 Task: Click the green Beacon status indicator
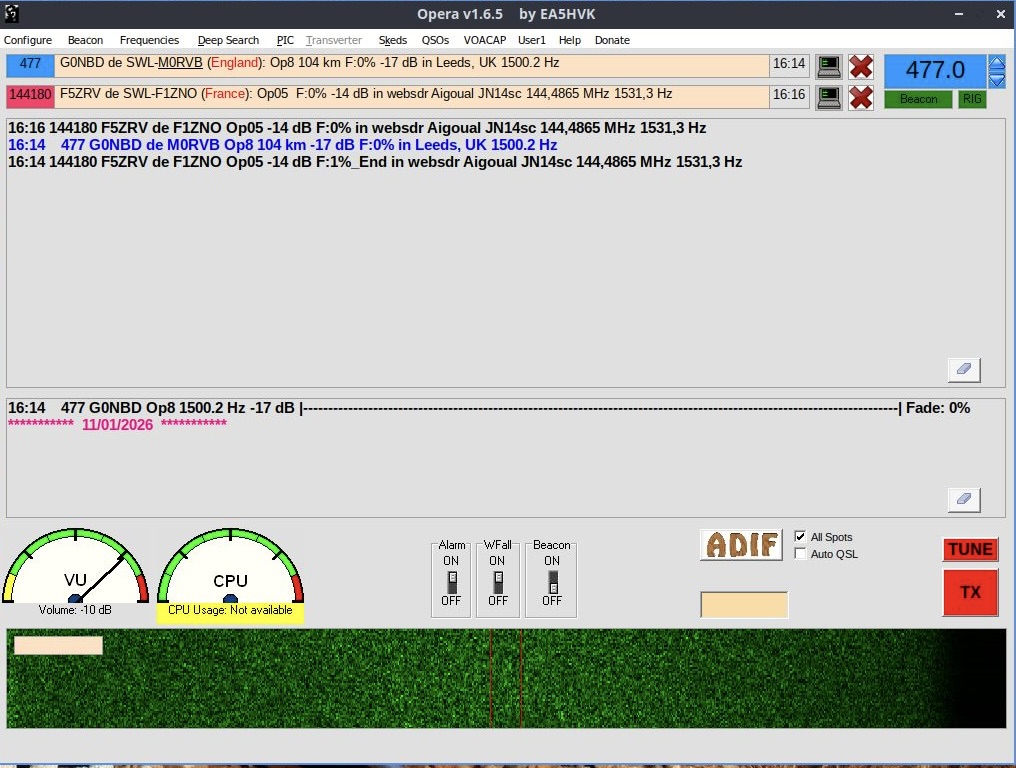[917, 99]
